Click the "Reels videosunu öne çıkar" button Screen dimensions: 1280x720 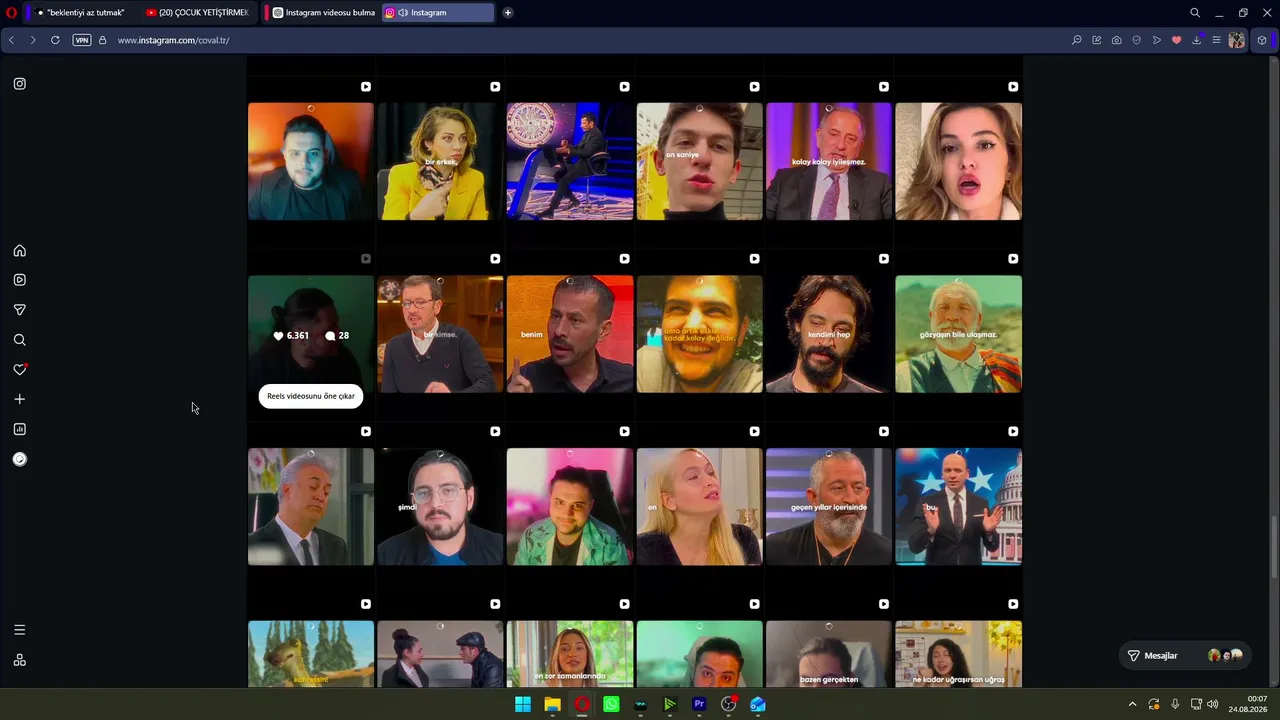point(311,396)
